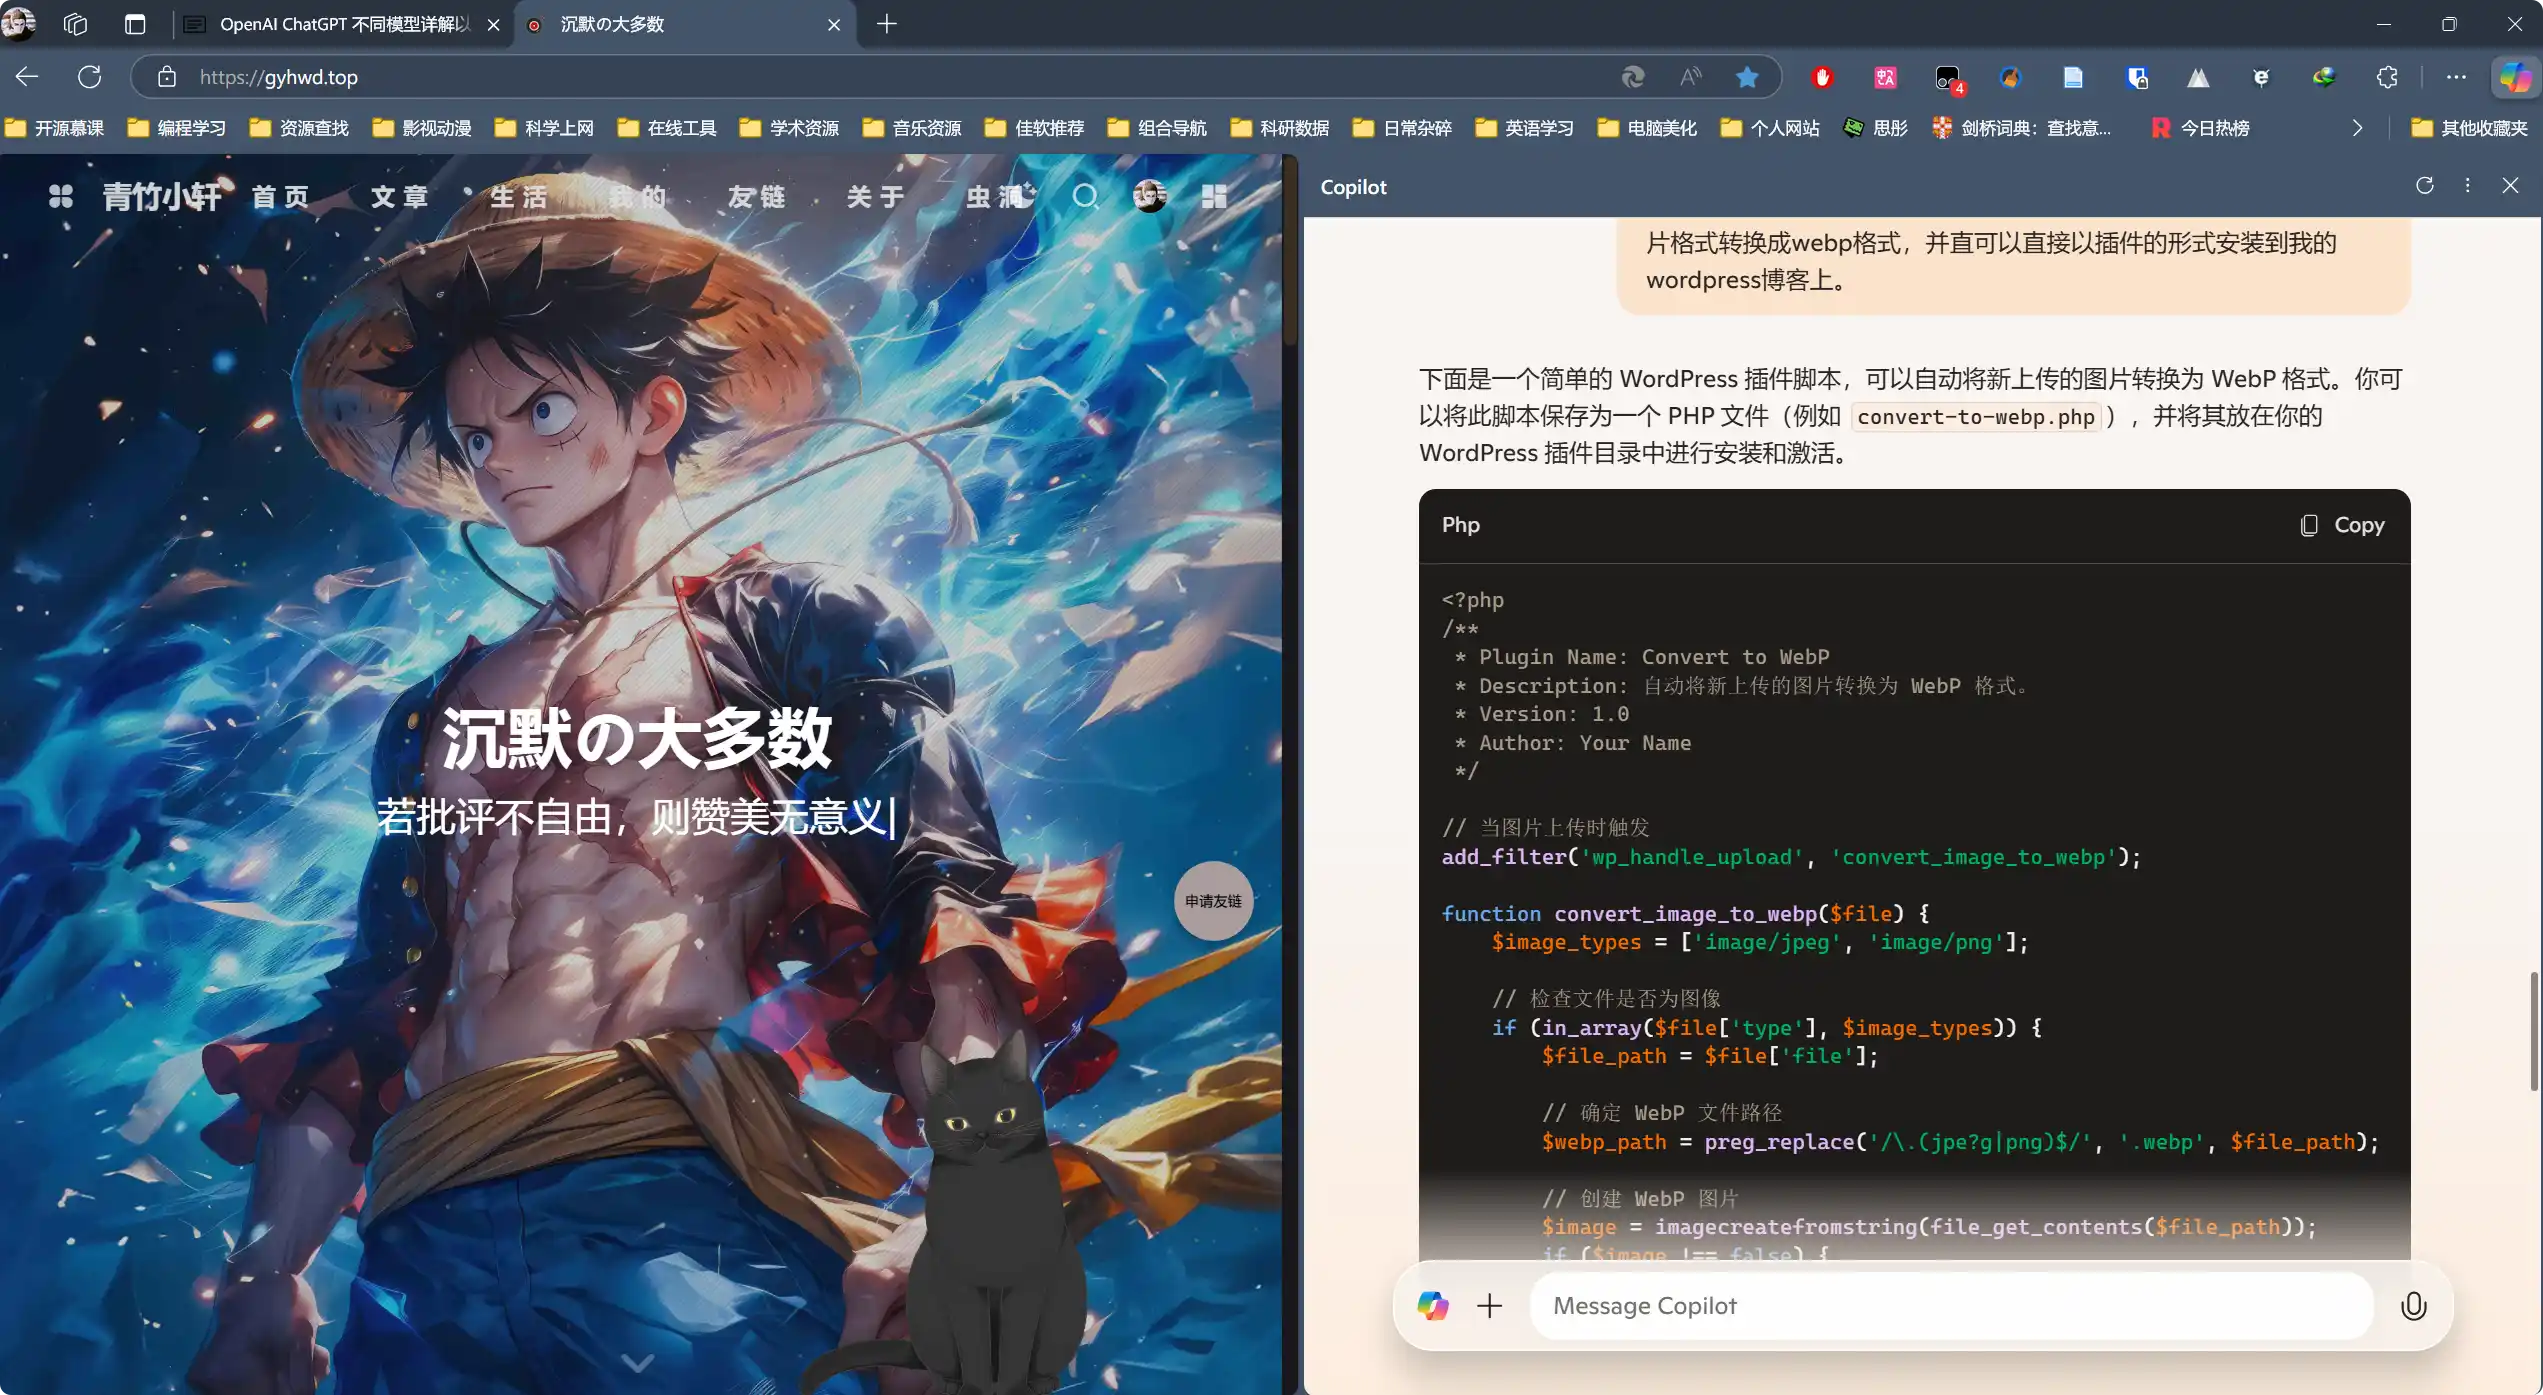Click the scroll-down chevron on hero image
Viewport: 2543px width, 1395px height.
tap(638, 1362)
